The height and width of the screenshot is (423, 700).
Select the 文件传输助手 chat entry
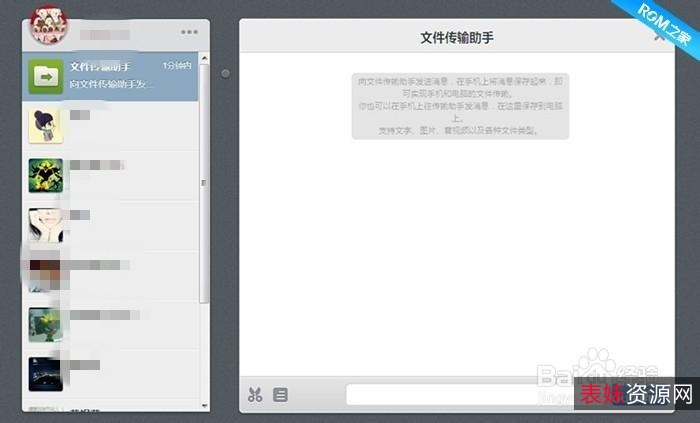pyautogui.click(x=110, y=77)
